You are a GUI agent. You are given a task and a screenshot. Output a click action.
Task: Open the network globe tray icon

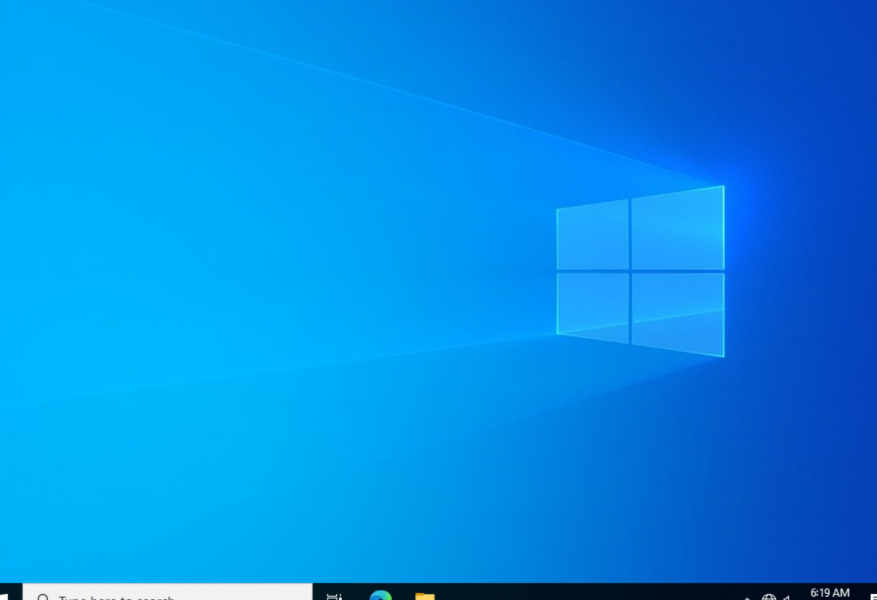[x=769, y=597]
